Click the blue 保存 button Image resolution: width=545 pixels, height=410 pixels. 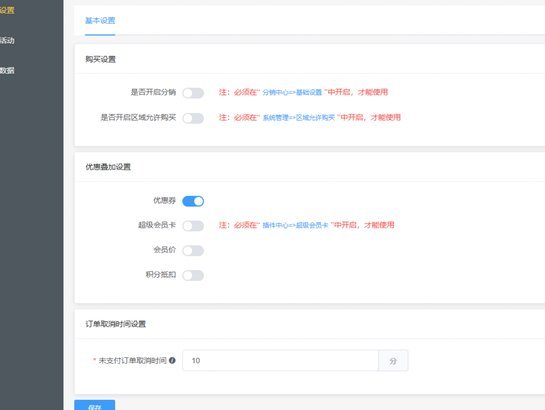[95, 405]
